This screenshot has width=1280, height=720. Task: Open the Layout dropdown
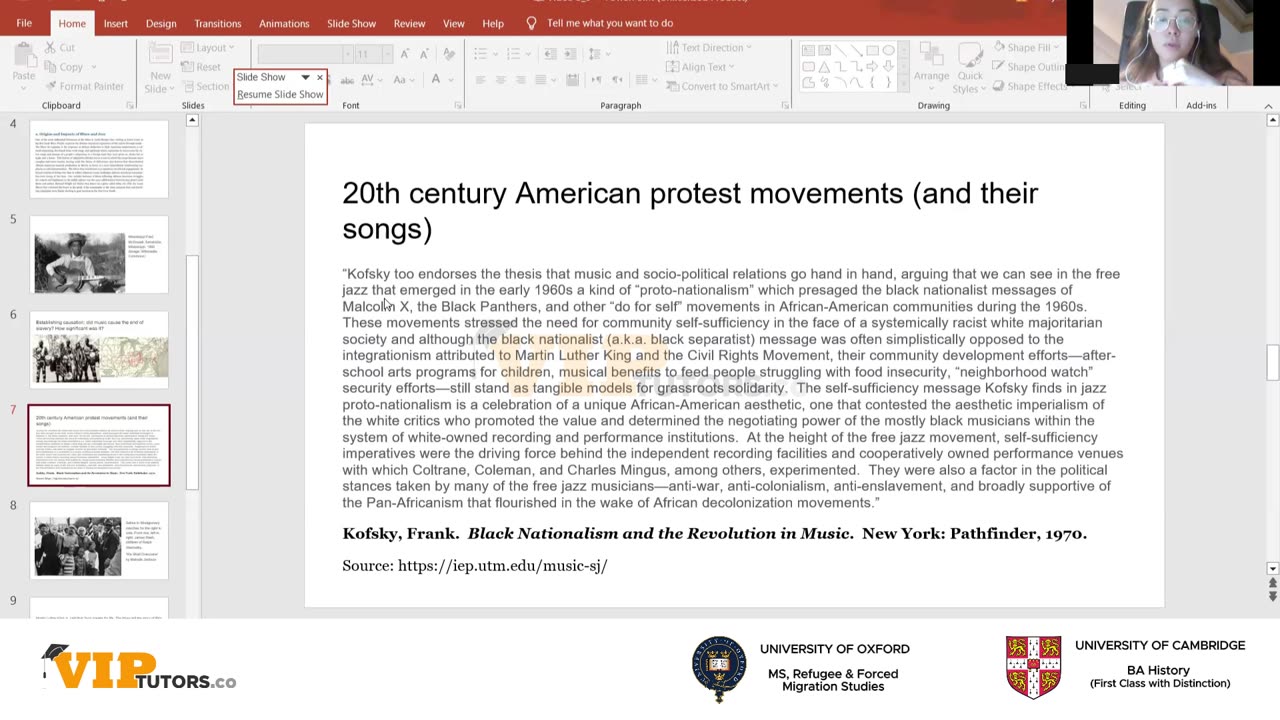point(207,48)
